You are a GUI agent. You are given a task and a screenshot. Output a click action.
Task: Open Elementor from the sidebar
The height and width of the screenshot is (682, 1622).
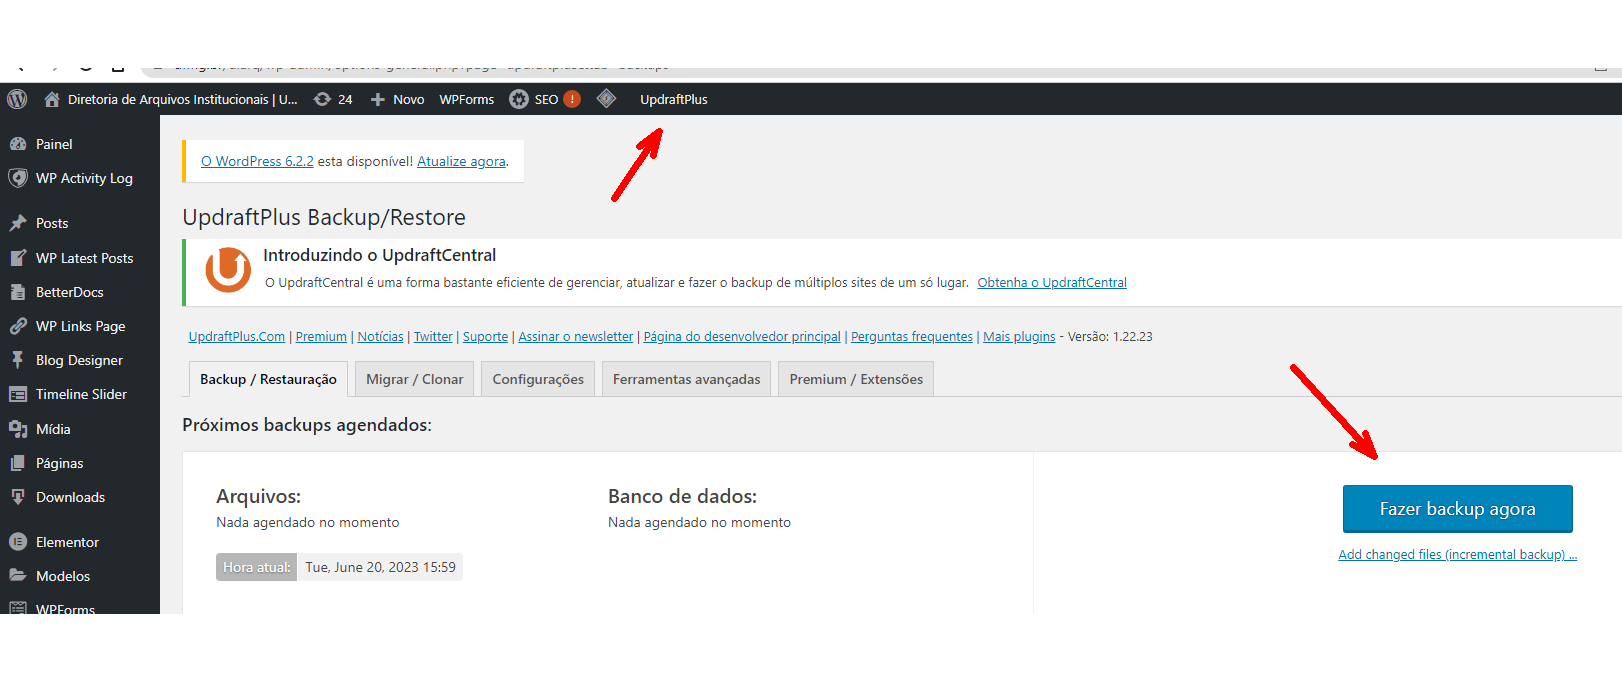coord(67,542)
